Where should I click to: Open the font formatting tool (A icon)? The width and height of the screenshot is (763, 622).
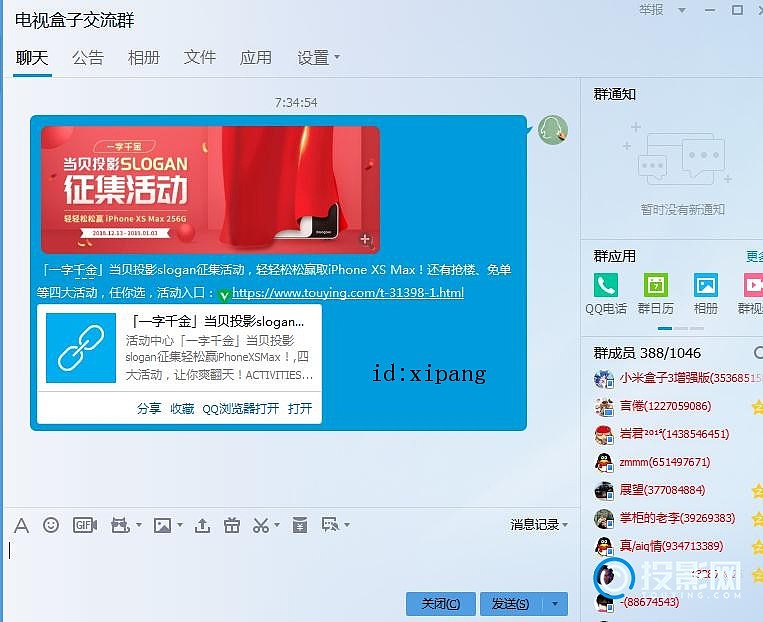tap(21, 526)
